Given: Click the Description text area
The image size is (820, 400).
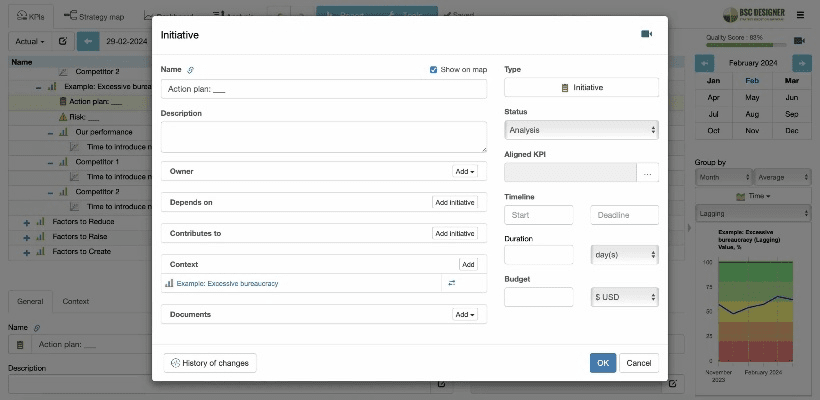Looking at the screenshot, I should click(x=323, y=137).
